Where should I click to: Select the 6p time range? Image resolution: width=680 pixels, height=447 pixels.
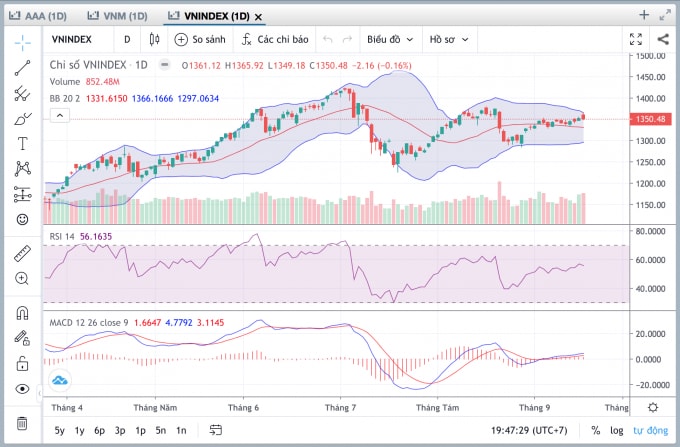click(x=100, y=431)
